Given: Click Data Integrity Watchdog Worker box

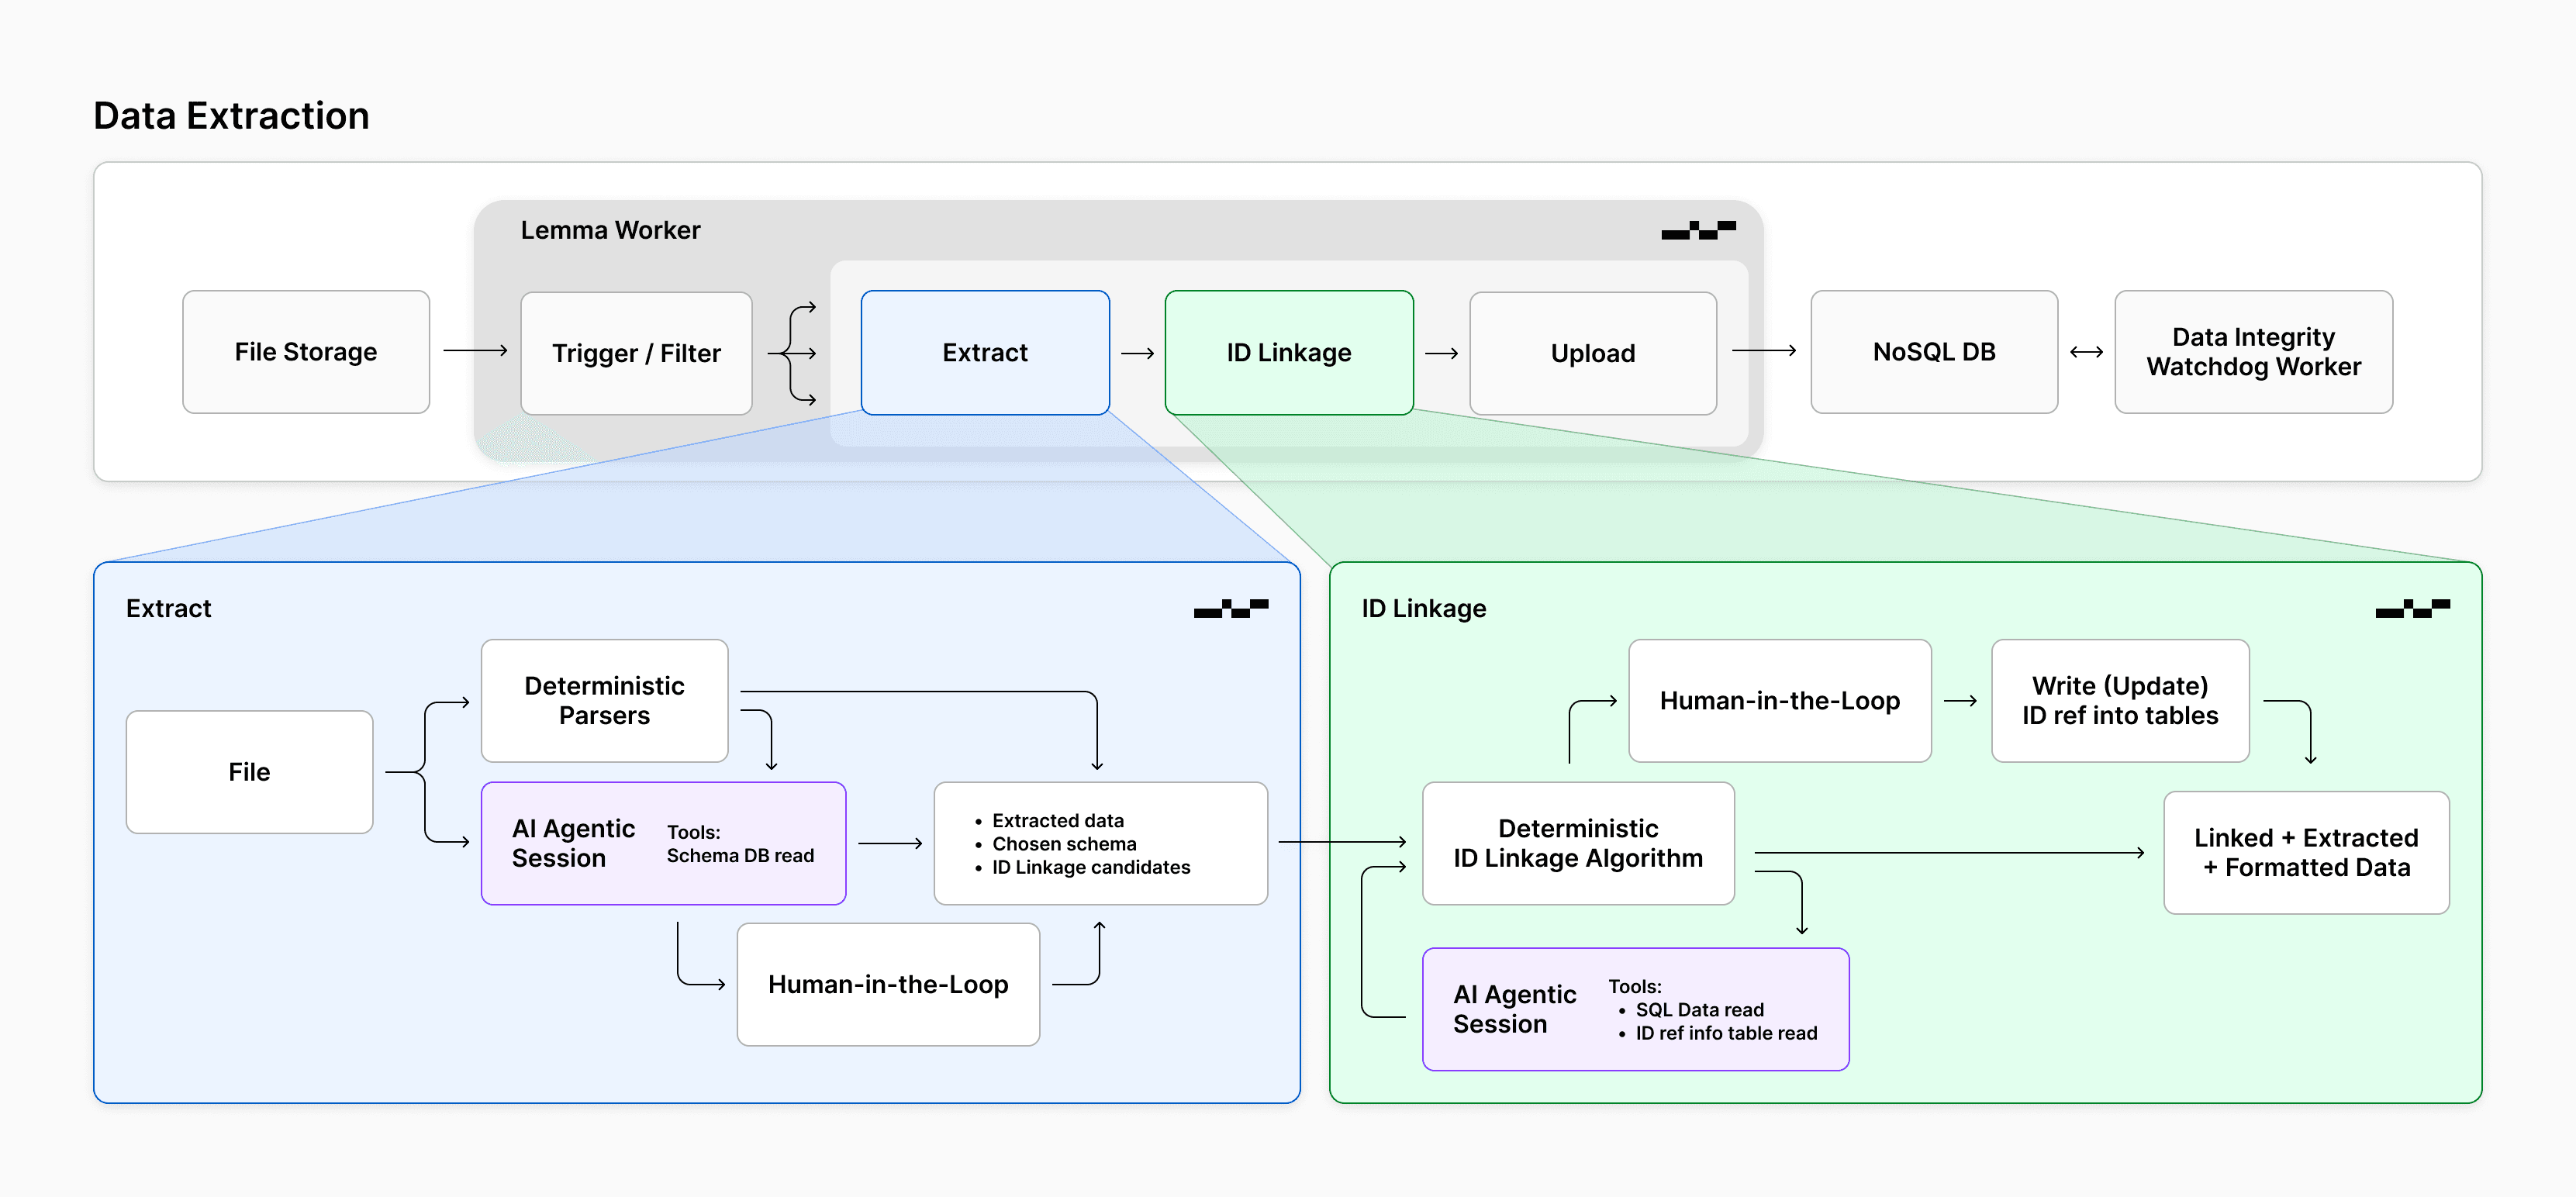Looking at the screenshot, I should pos(2254,352).
